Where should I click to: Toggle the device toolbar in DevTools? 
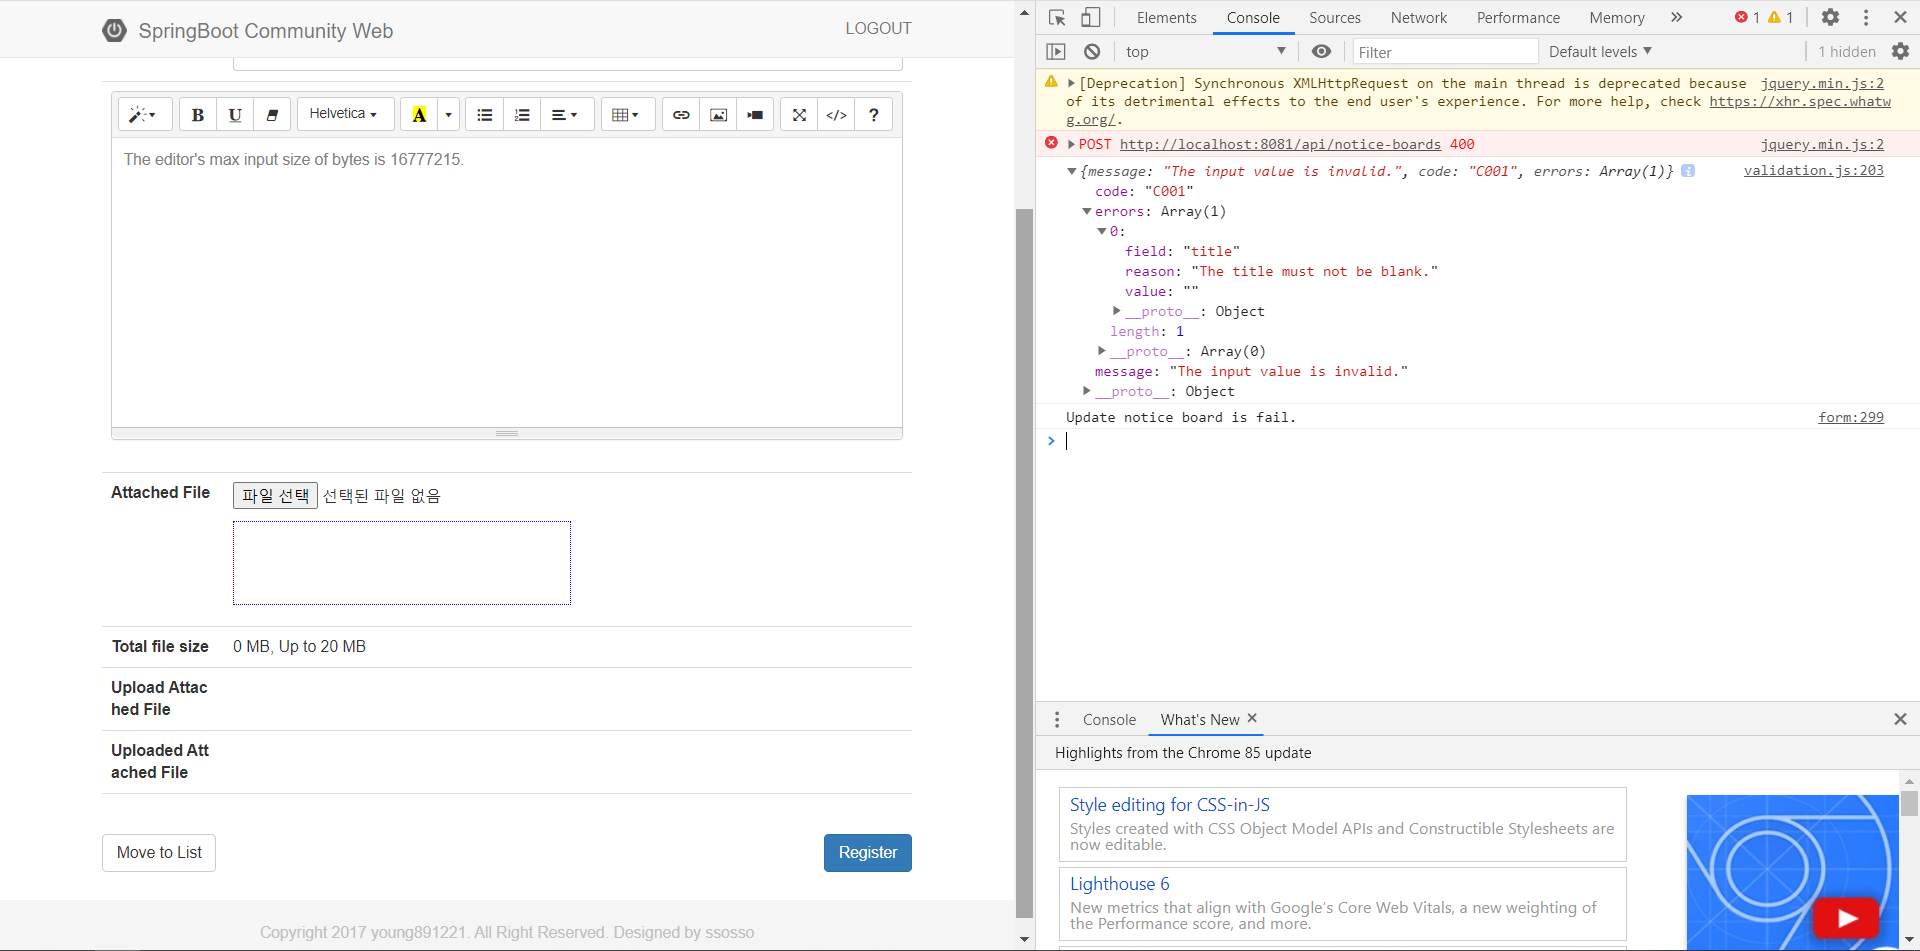(x=1091, y=18)
